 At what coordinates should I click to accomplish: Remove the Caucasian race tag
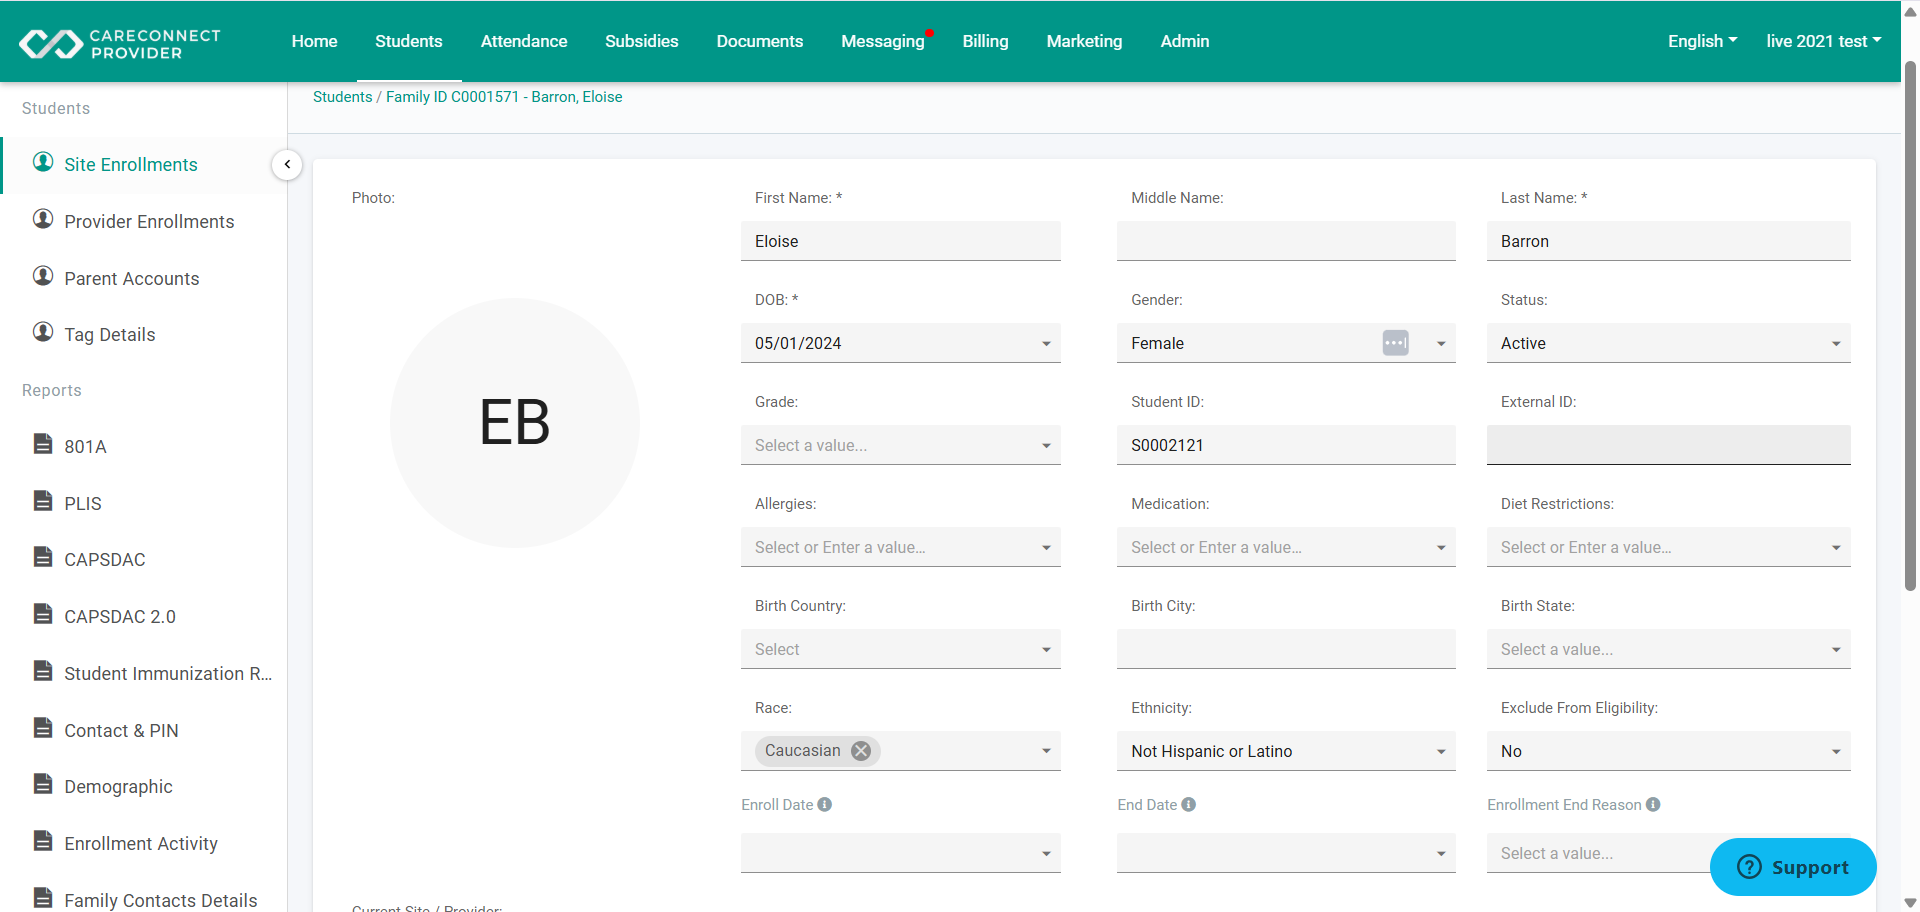click(861, 751)
